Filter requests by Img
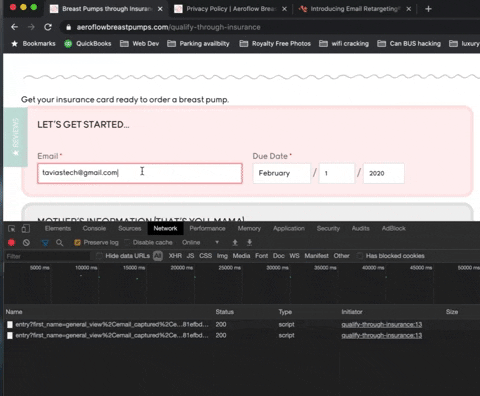The height and width of the screenshot is (396, 480). click(222, 256)
